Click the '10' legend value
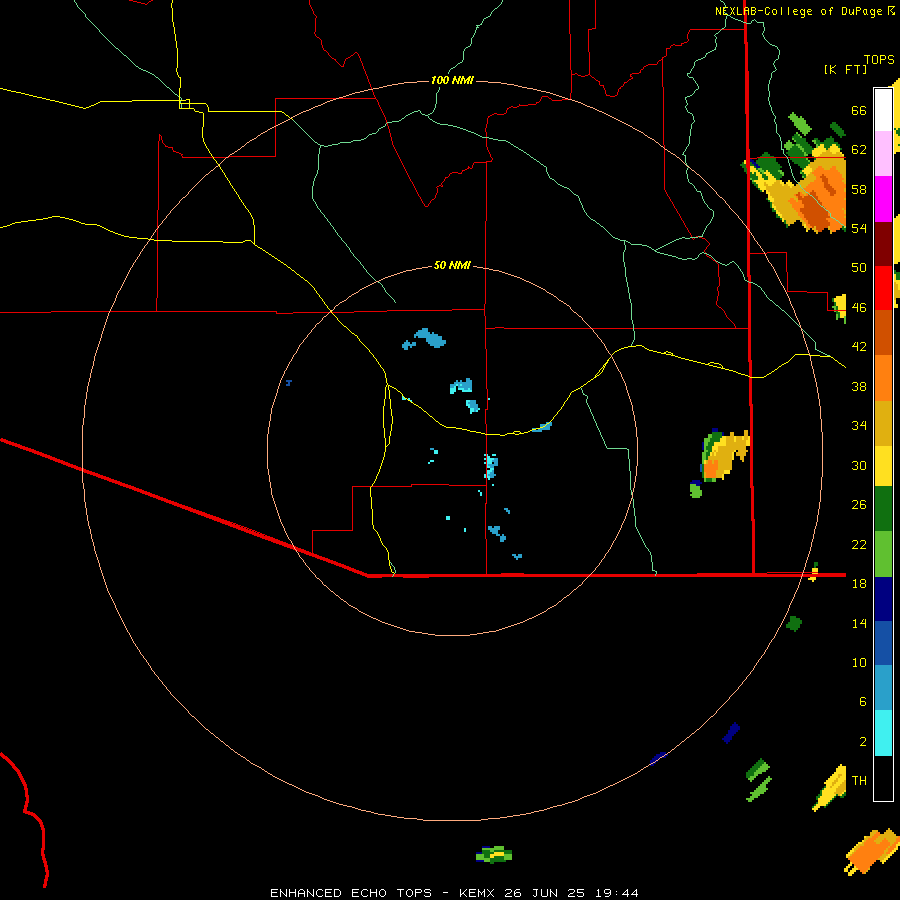 click(x=859, y=662)
